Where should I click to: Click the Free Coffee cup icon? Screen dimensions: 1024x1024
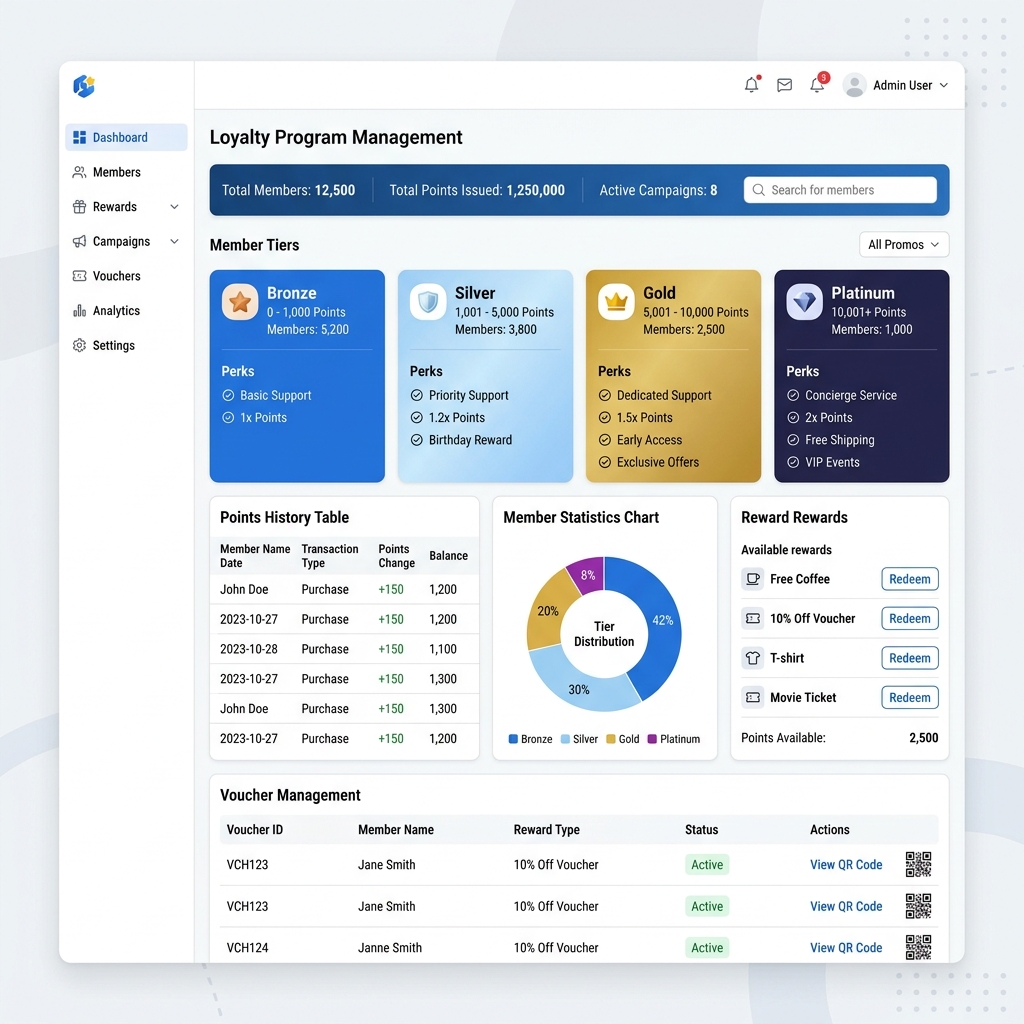752,579
